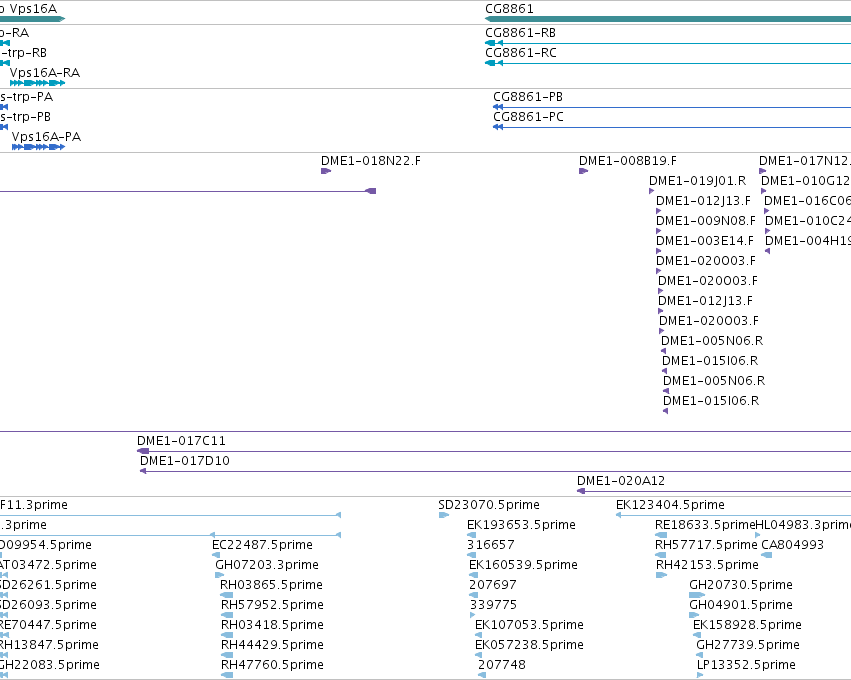Select the Vps16A-PA label

pos(47,137)
